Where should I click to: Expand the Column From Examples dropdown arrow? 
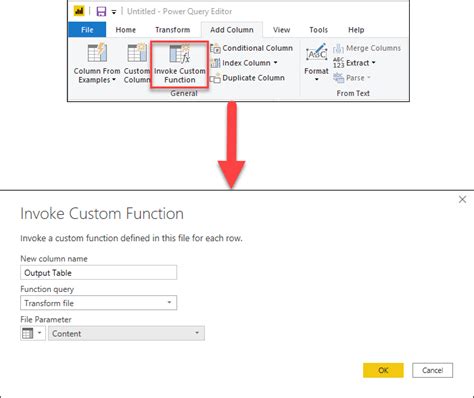point(114,80)
